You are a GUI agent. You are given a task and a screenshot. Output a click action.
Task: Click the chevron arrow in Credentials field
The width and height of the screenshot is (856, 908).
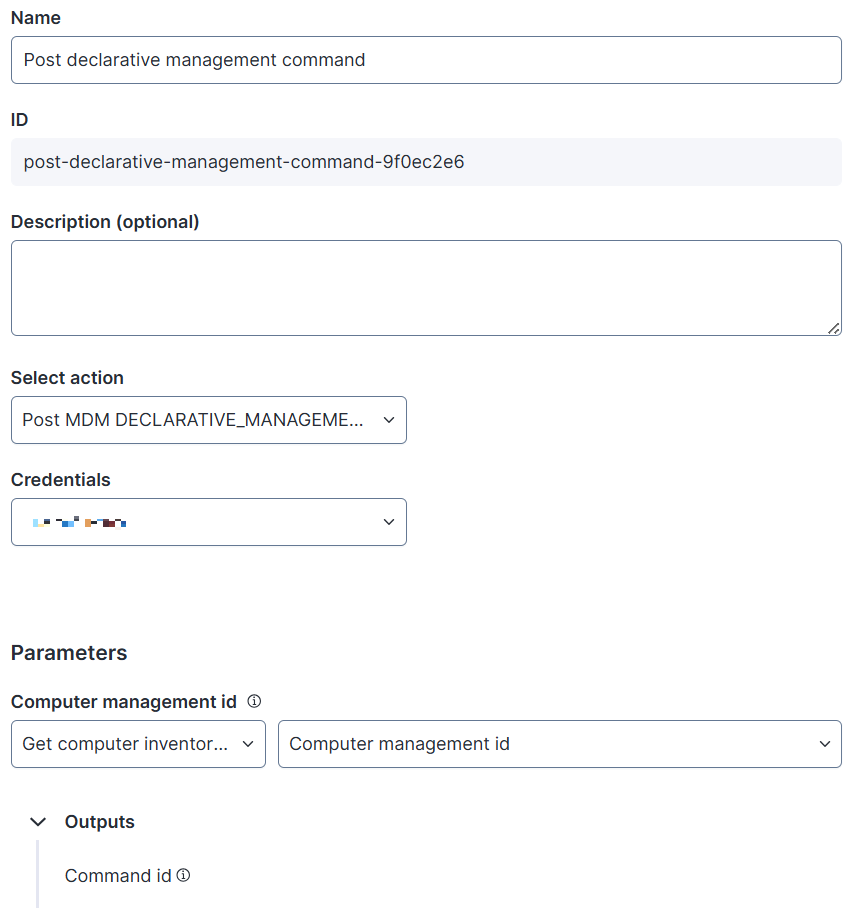(x=389, y=522)
